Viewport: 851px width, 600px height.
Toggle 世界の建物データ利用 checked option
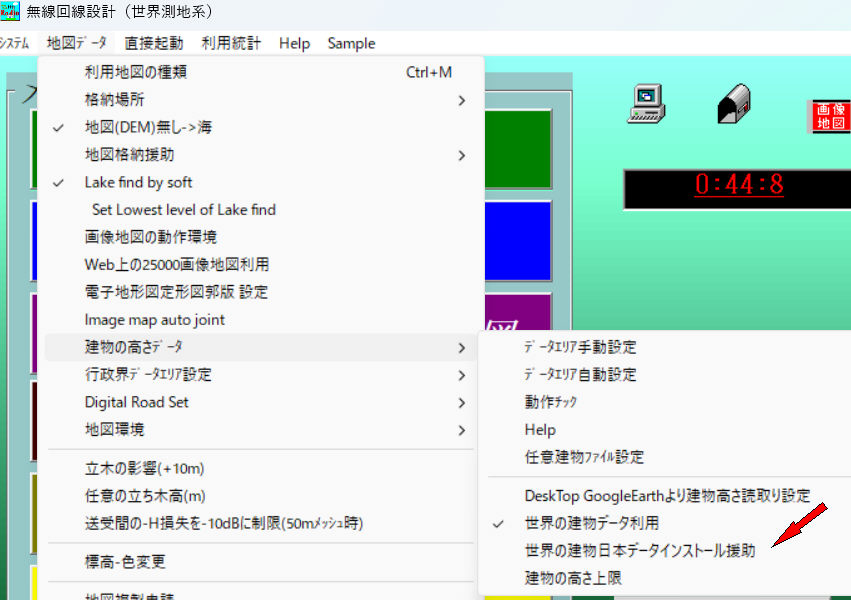click(591, 523)
